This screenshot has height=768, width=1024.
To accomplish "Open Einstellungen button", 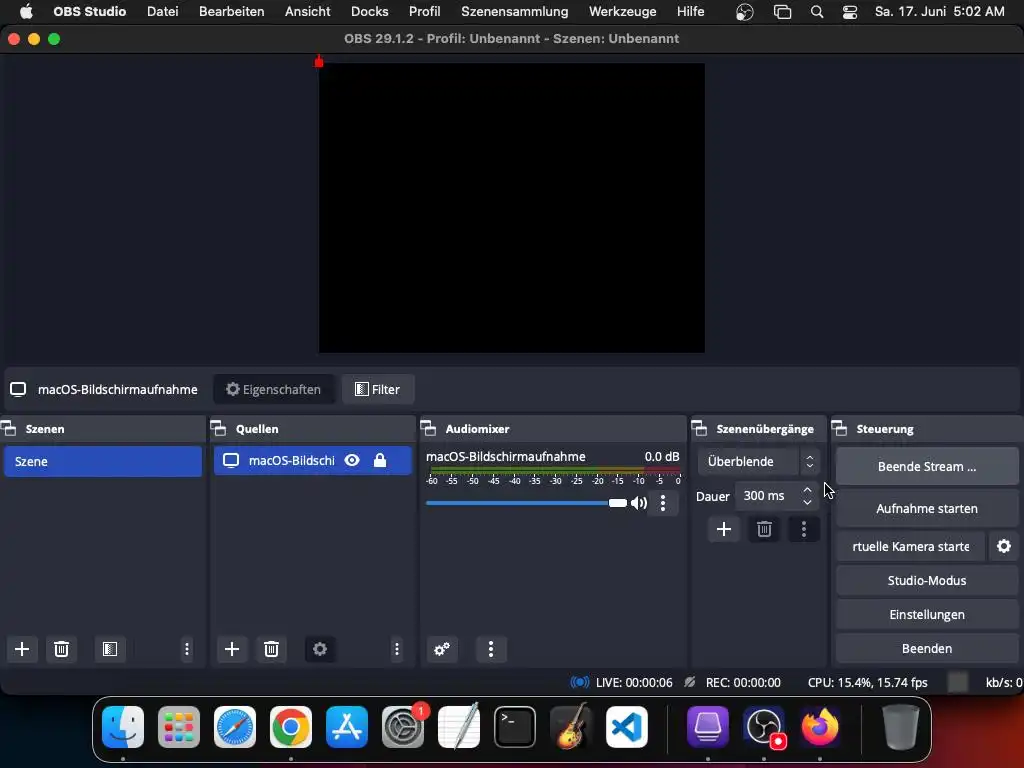I will pyautogui.click(x=927, y=615).
